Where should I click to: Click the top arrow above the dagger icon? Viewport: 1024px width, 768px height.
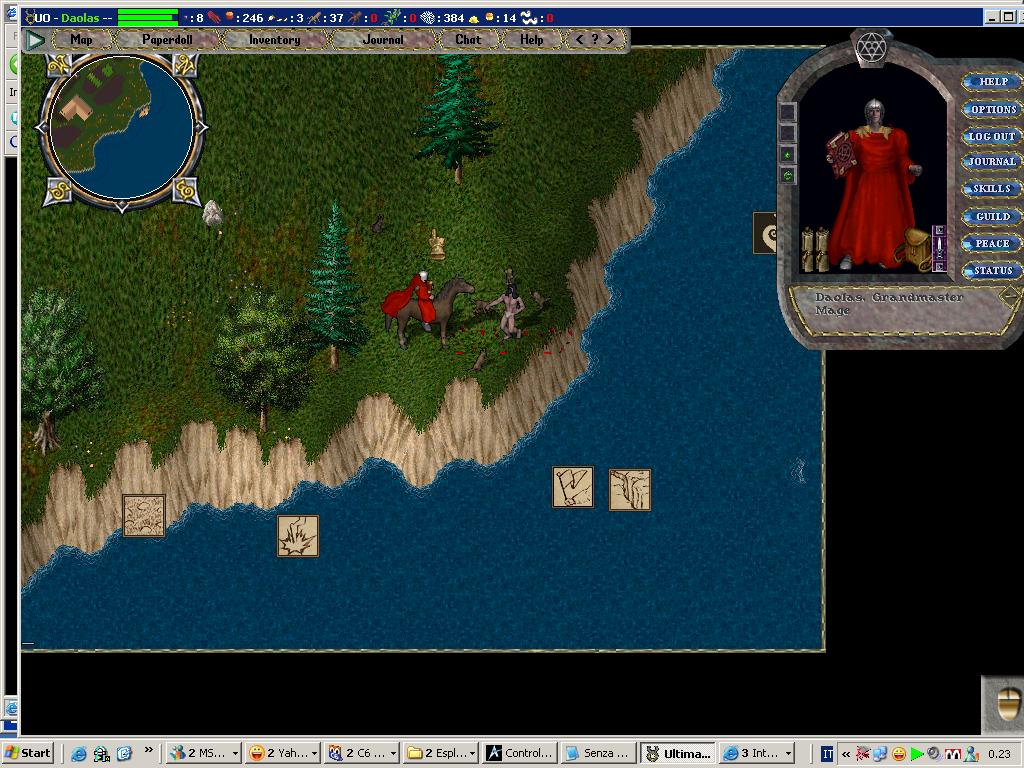pos(939,230)
